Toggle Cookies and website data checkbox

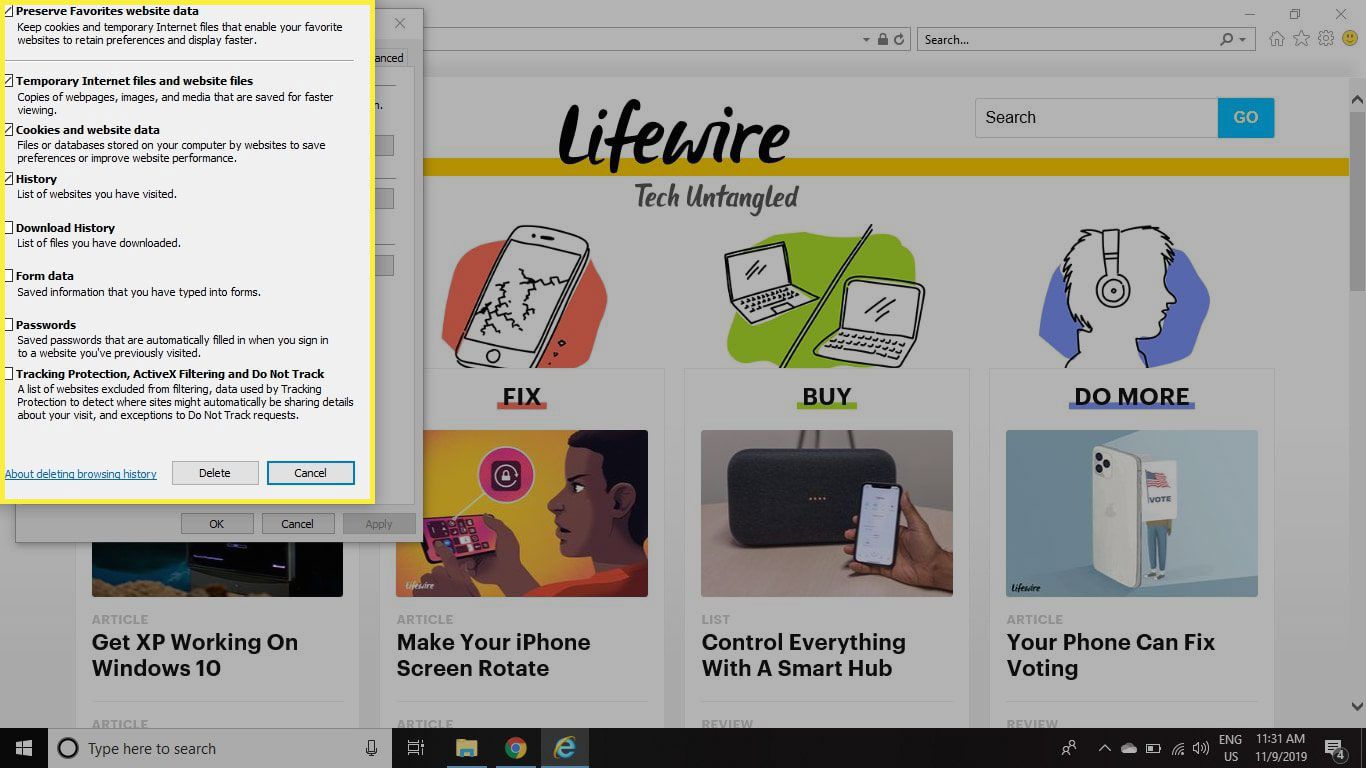[x=9, y=130]
